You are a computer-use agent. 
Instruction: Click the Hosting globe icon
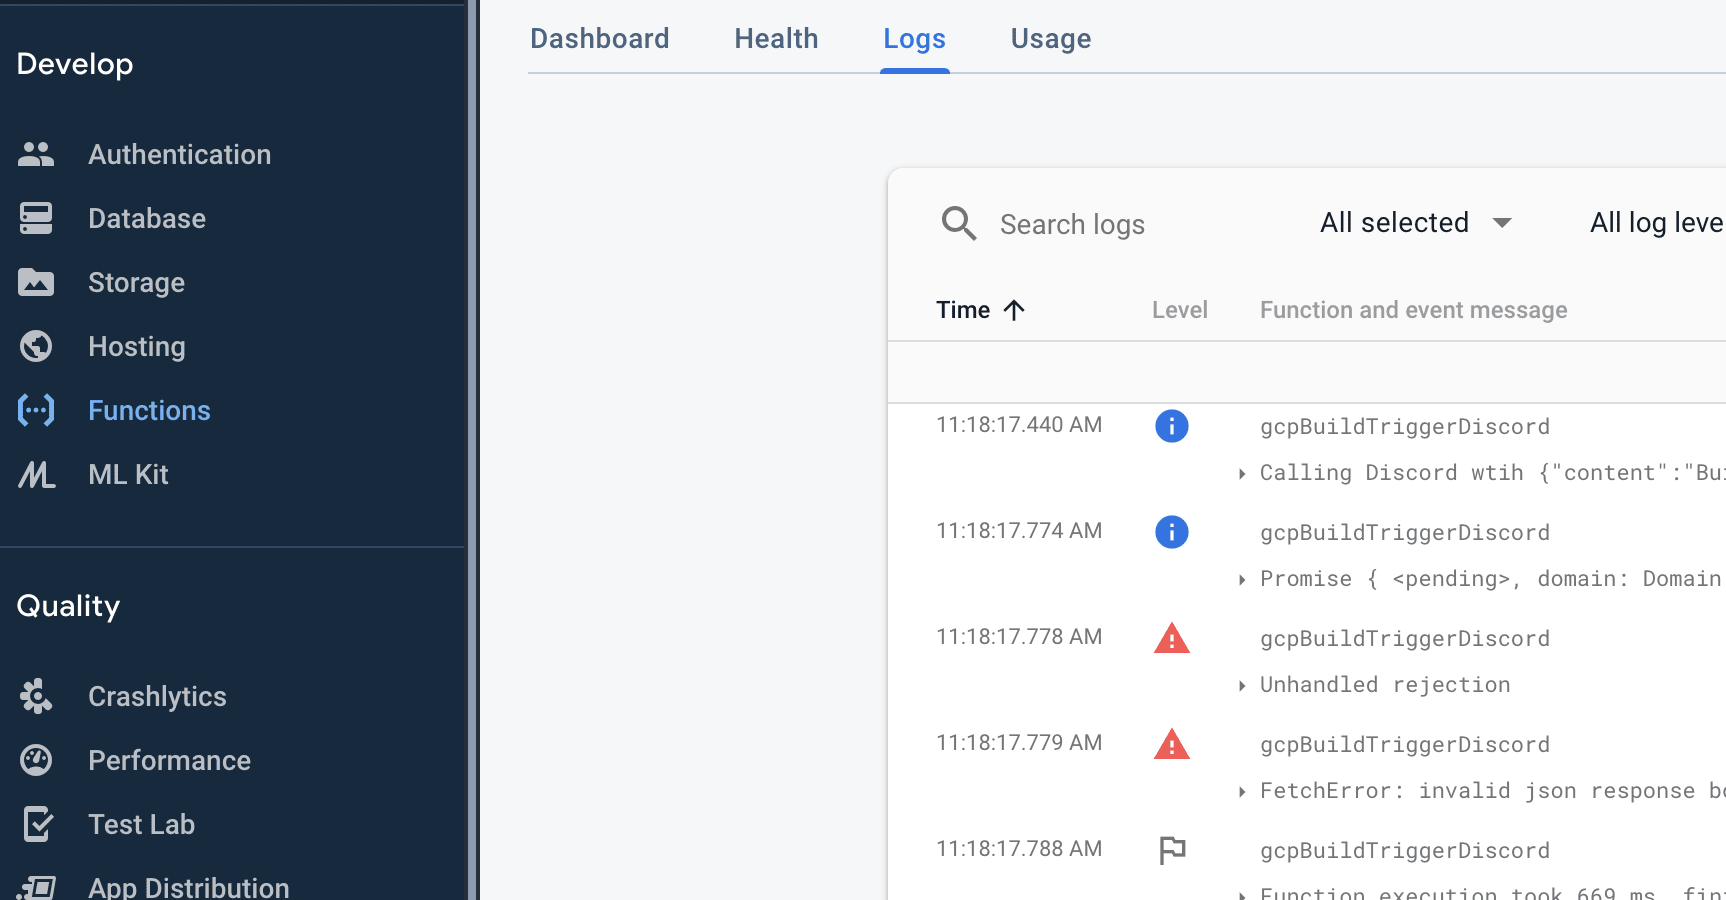tap(36, 346)
